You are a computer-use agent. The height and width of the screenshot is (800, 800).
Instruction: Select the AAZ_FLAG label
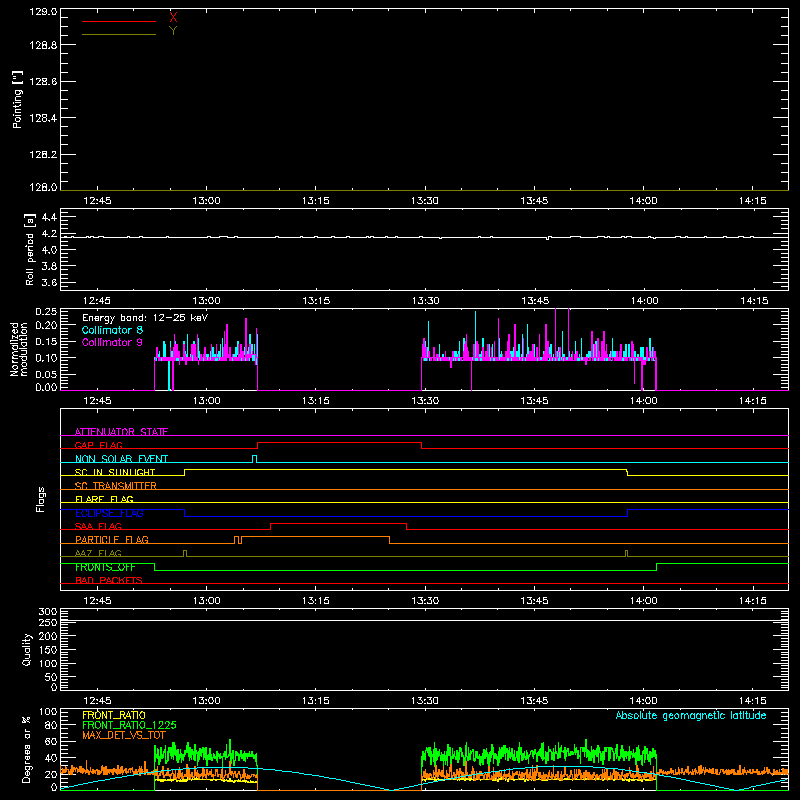pos(98,553)
